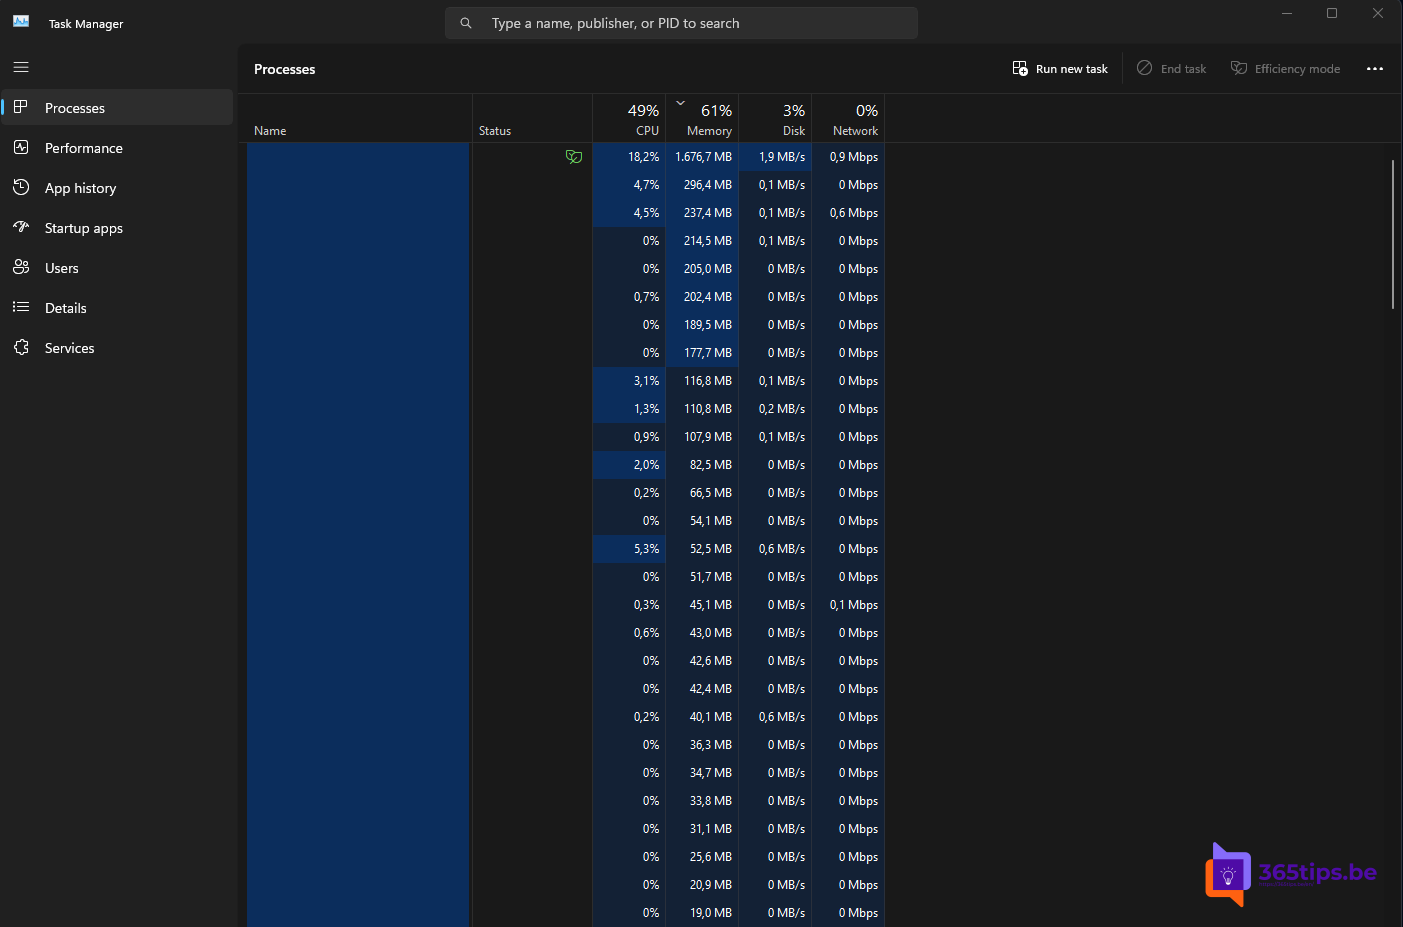The image size is (1403, 927).
Task: Click the Startup apps gauge icon
Action: tap(20, 227)
